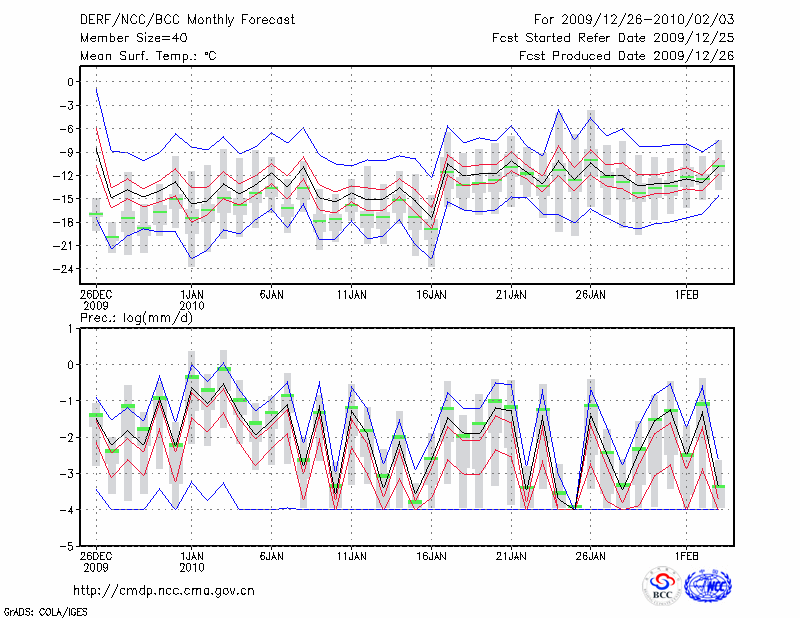Click the 26DEC 2009 label under temperature chart
The image size is (800, 618).
(x=96, y=300)
